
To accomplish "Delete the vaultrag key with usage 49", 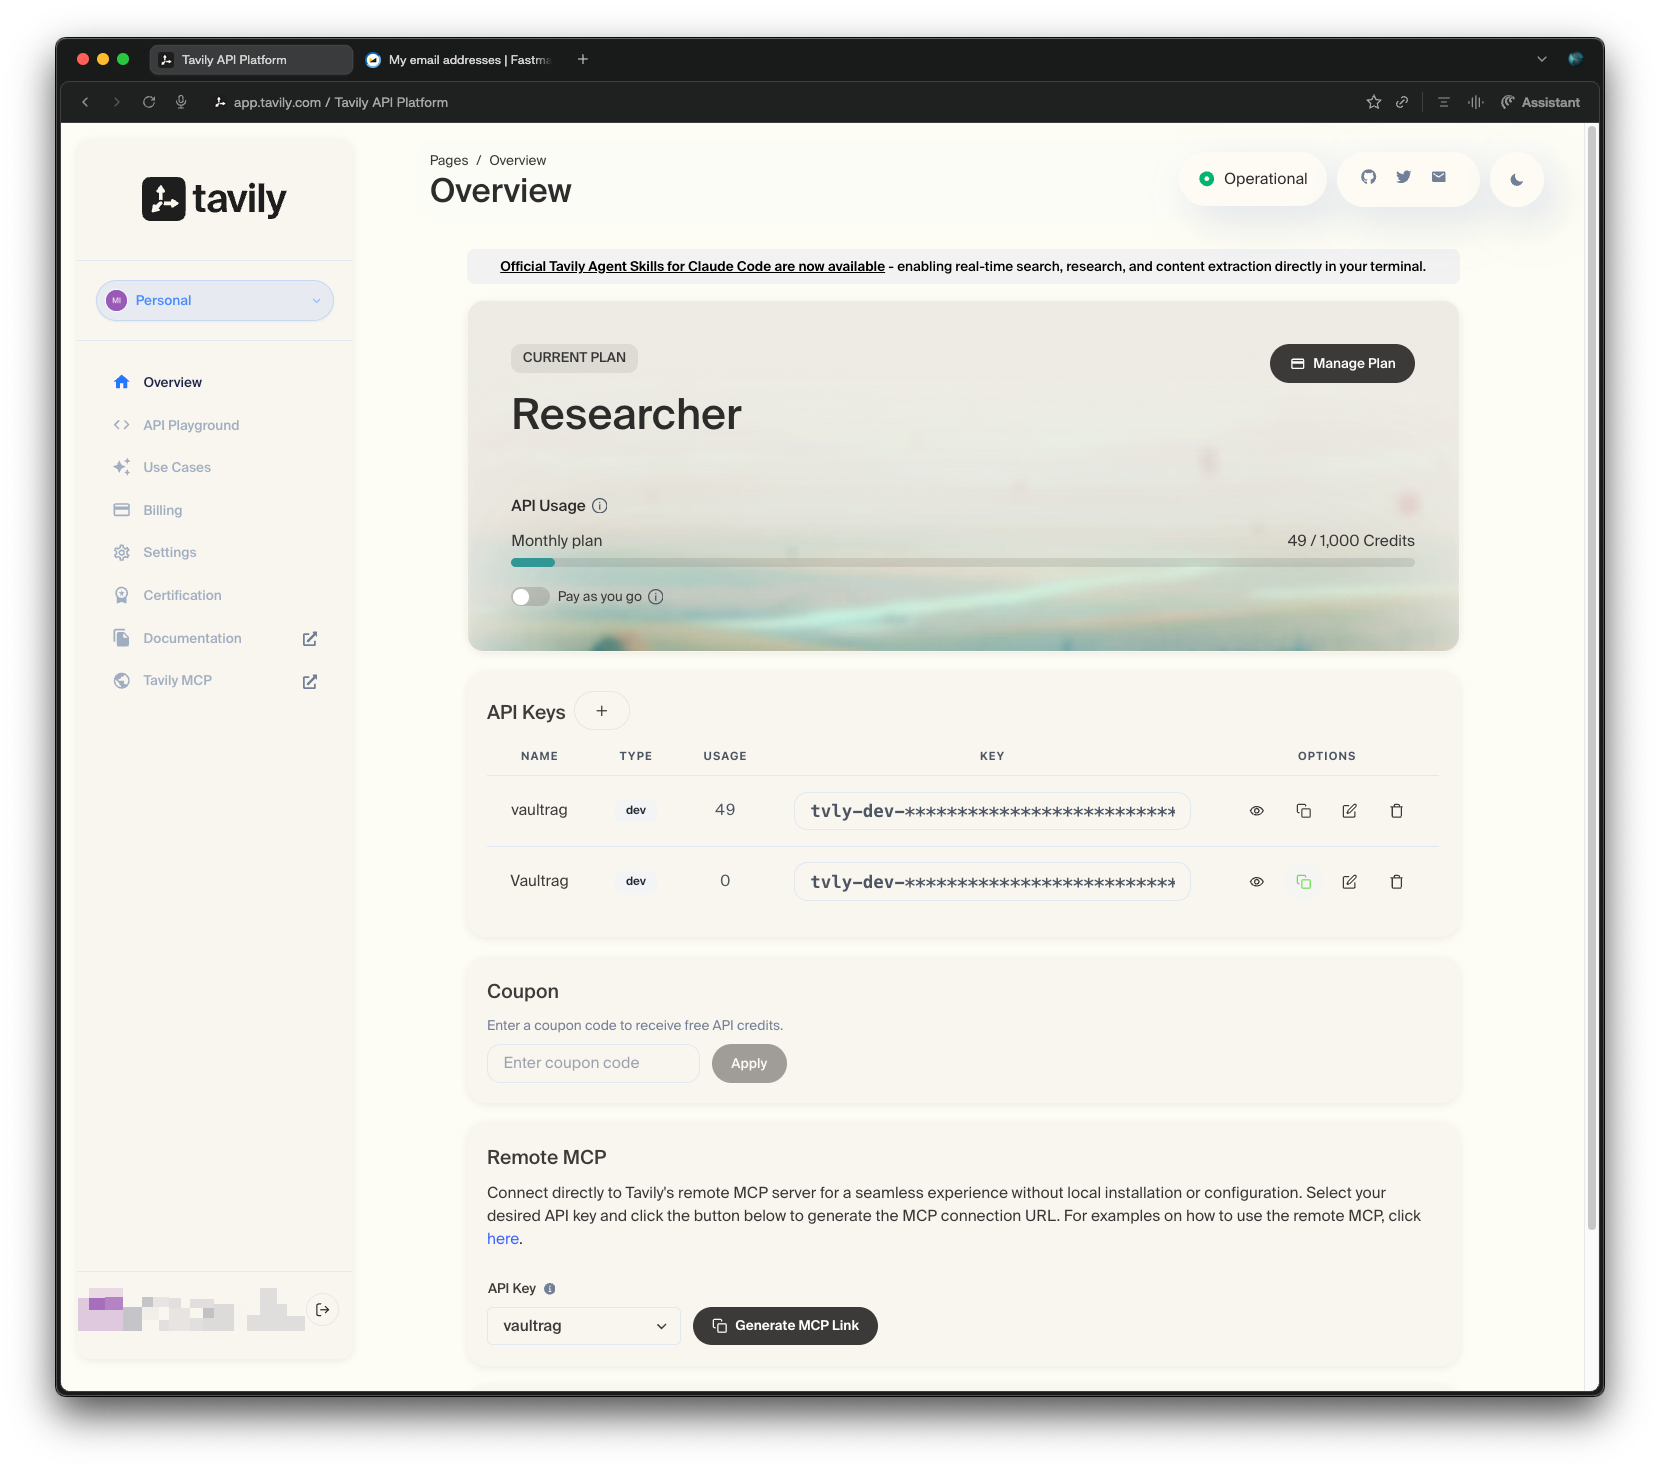I will [1396, 811].
